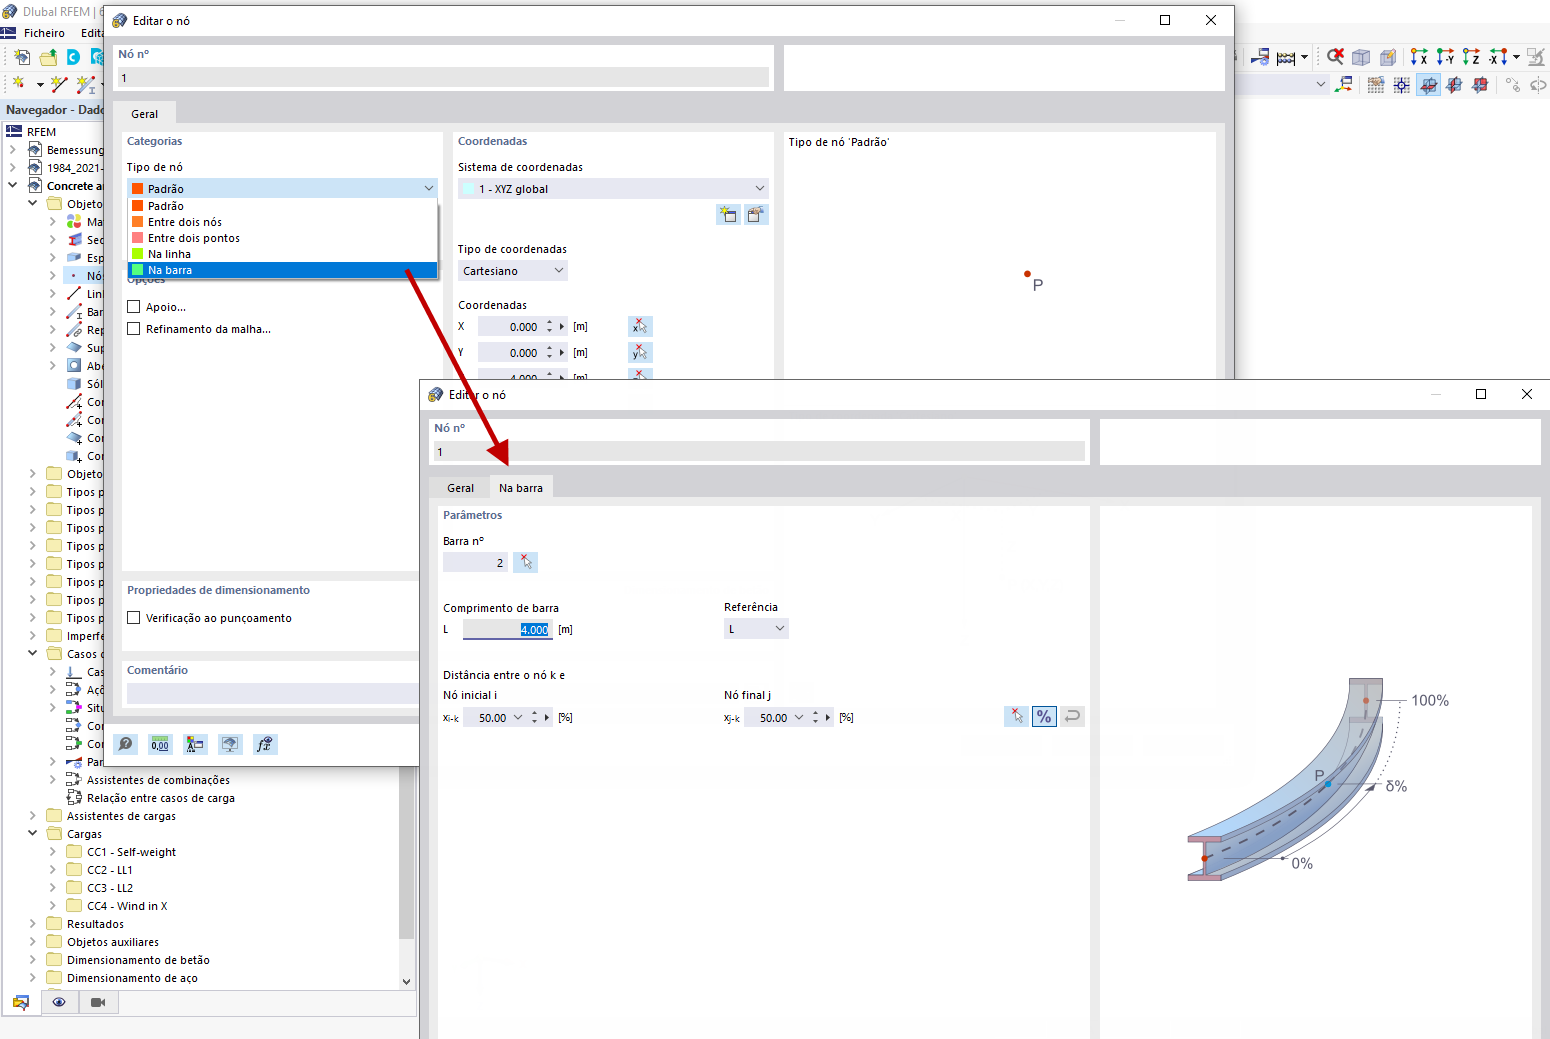Viewport: 1550px width, 1039px height.
Task: Check Verificação ao punçoamento option
Action: (133, 618)
